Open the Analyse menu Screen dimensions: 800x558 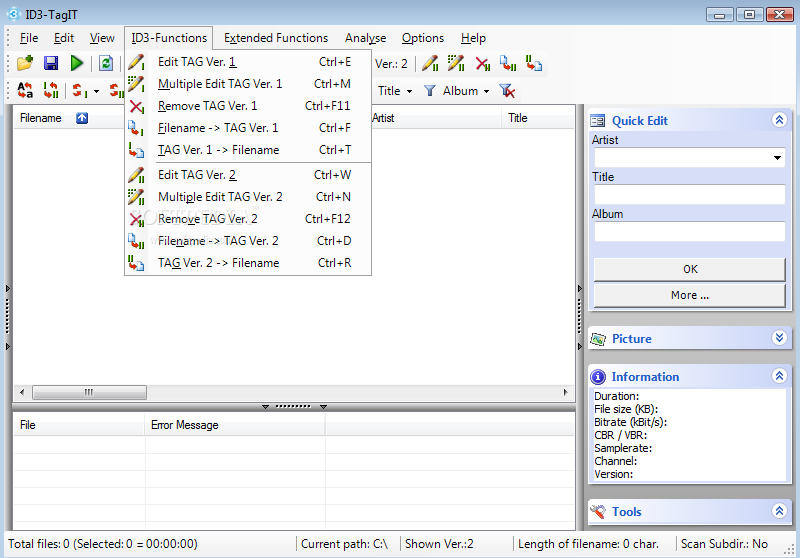tap(365, 38)
